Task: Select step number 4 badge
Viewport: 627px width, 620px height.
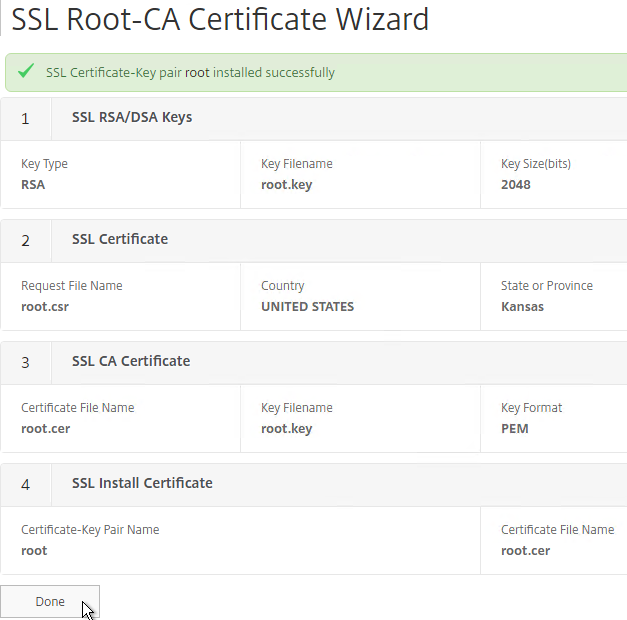Action: click(26, 485)
